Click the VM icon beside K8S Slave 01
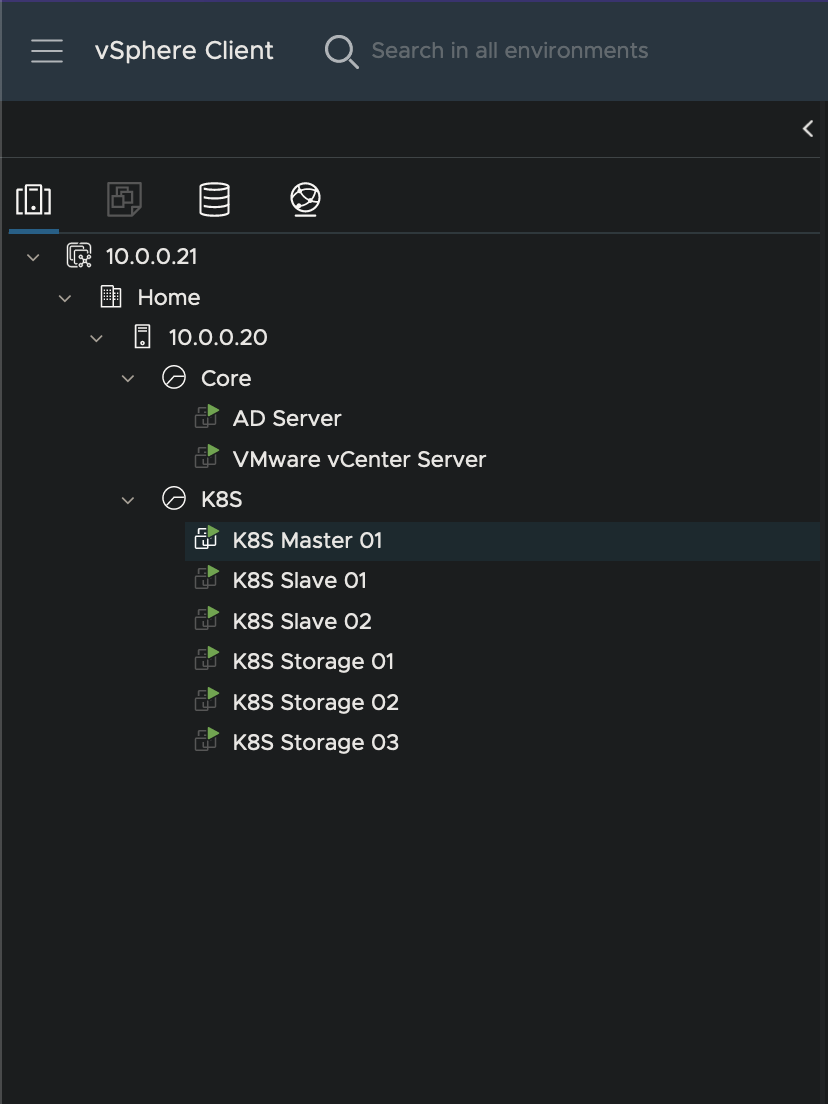 [206, 578]
